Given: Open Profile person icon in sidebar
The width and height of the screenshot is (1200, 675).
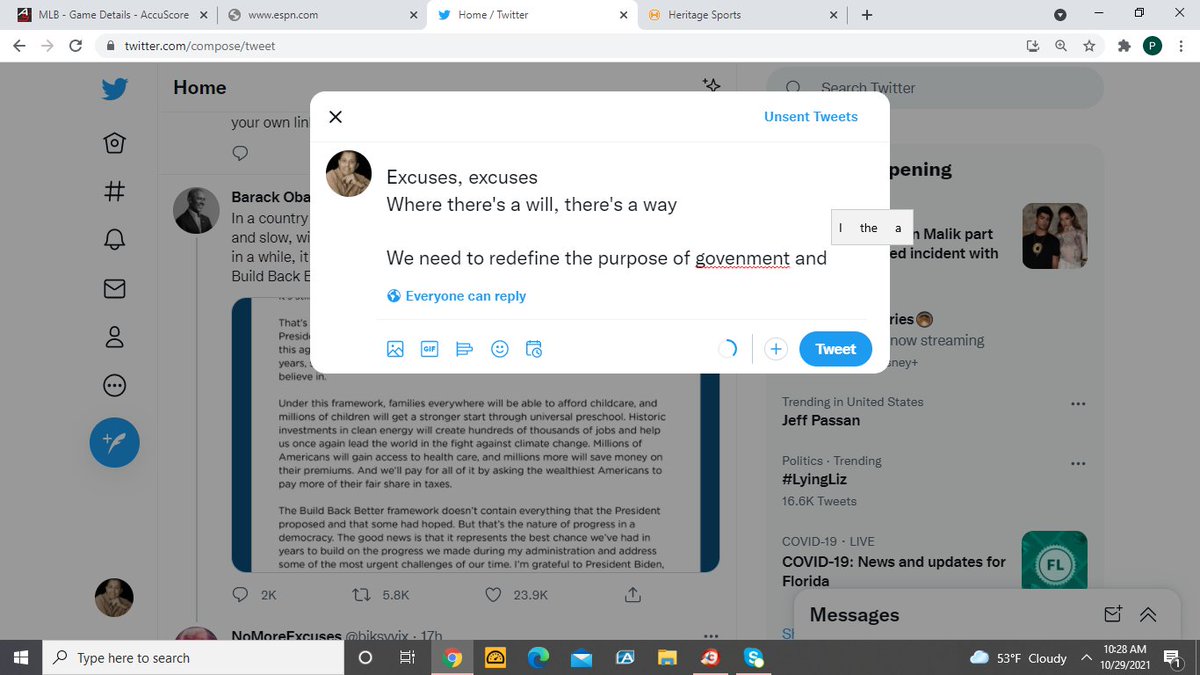Looking at the screenshot, I should tap(114, 337).
